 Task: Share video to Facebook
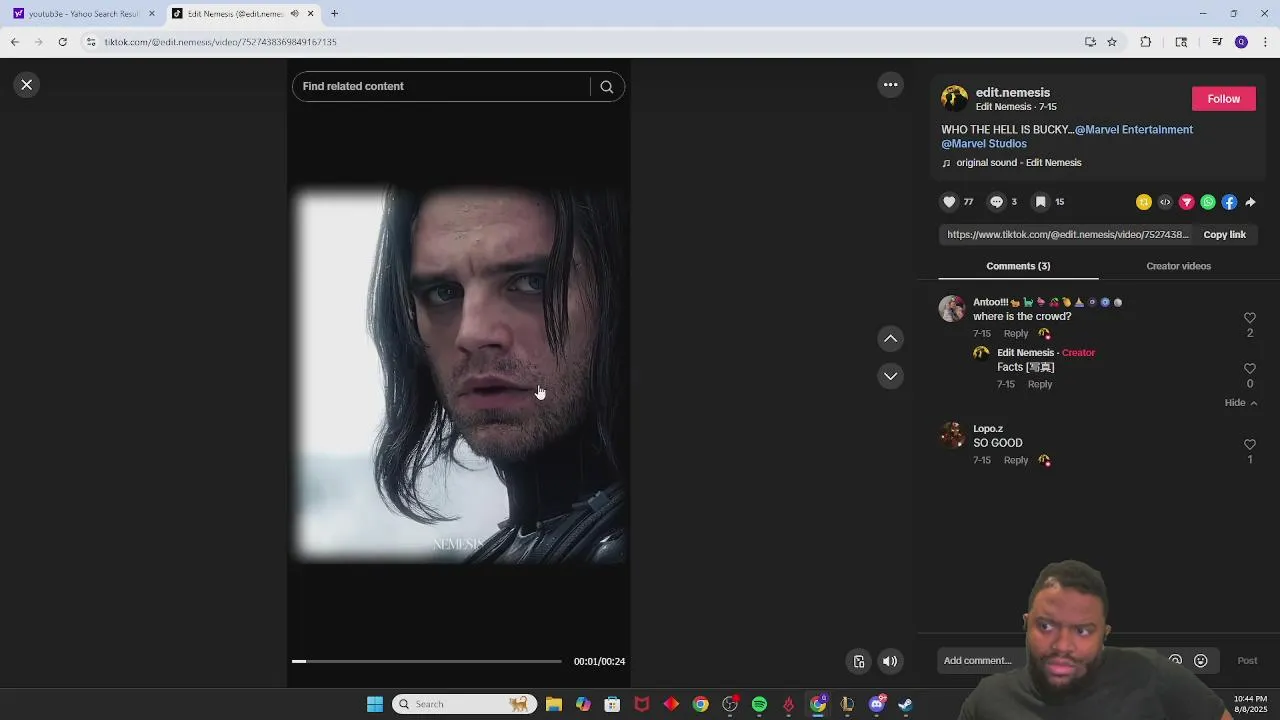pos(1229,202)
